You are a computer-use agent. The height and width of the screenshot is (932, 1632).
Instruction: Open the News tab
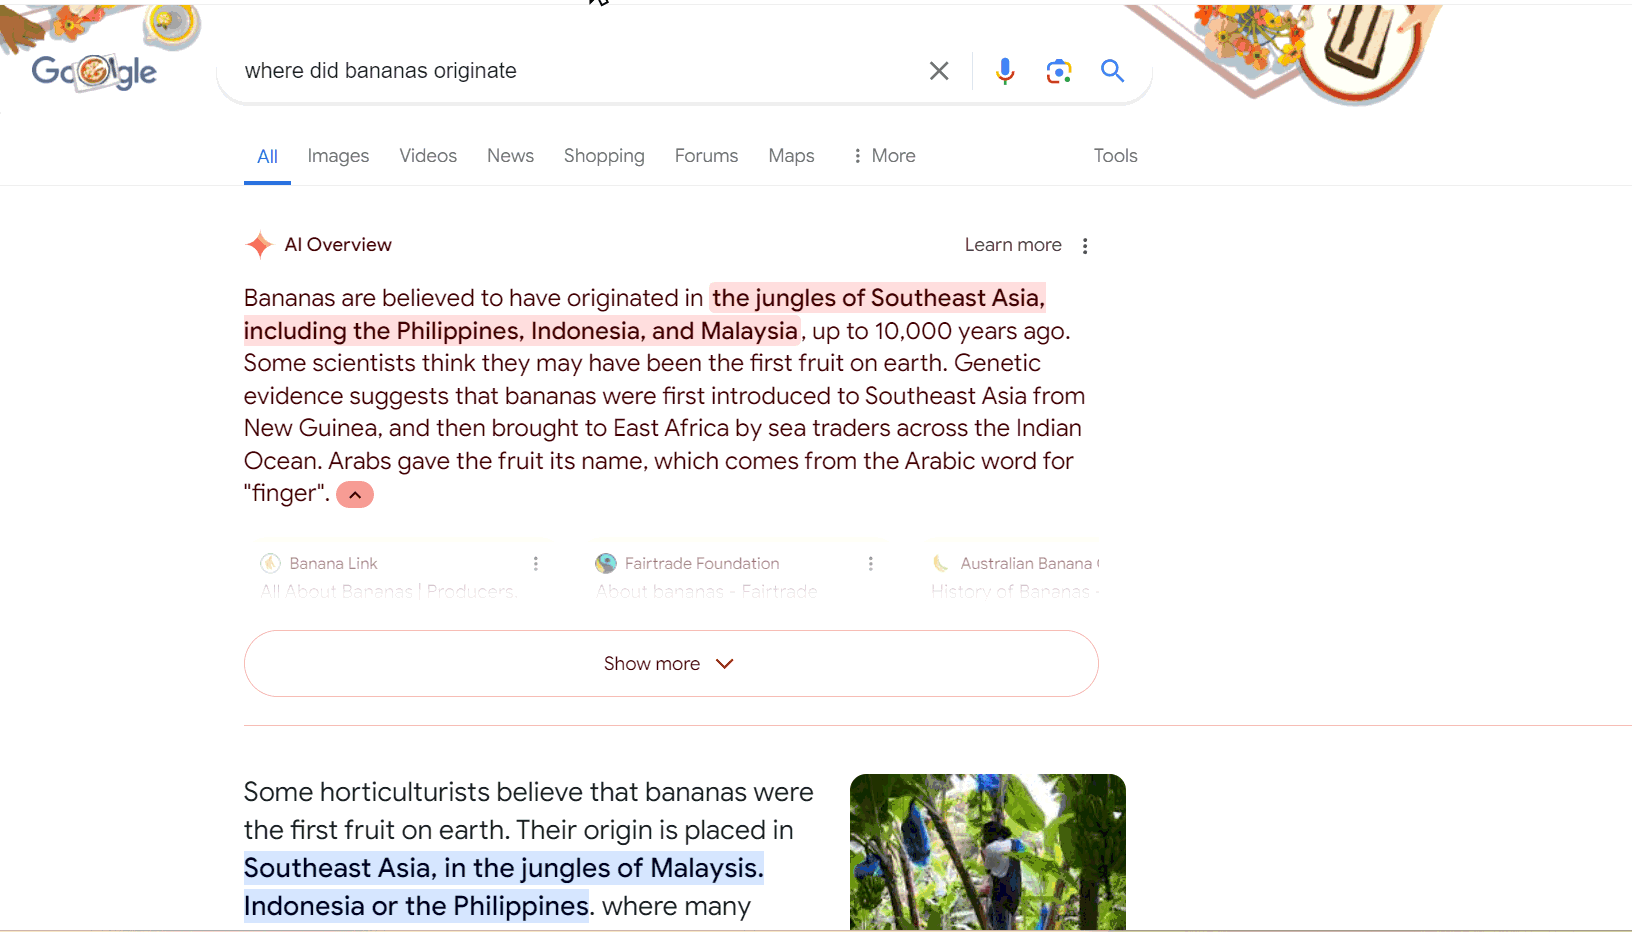click(510, 156)
